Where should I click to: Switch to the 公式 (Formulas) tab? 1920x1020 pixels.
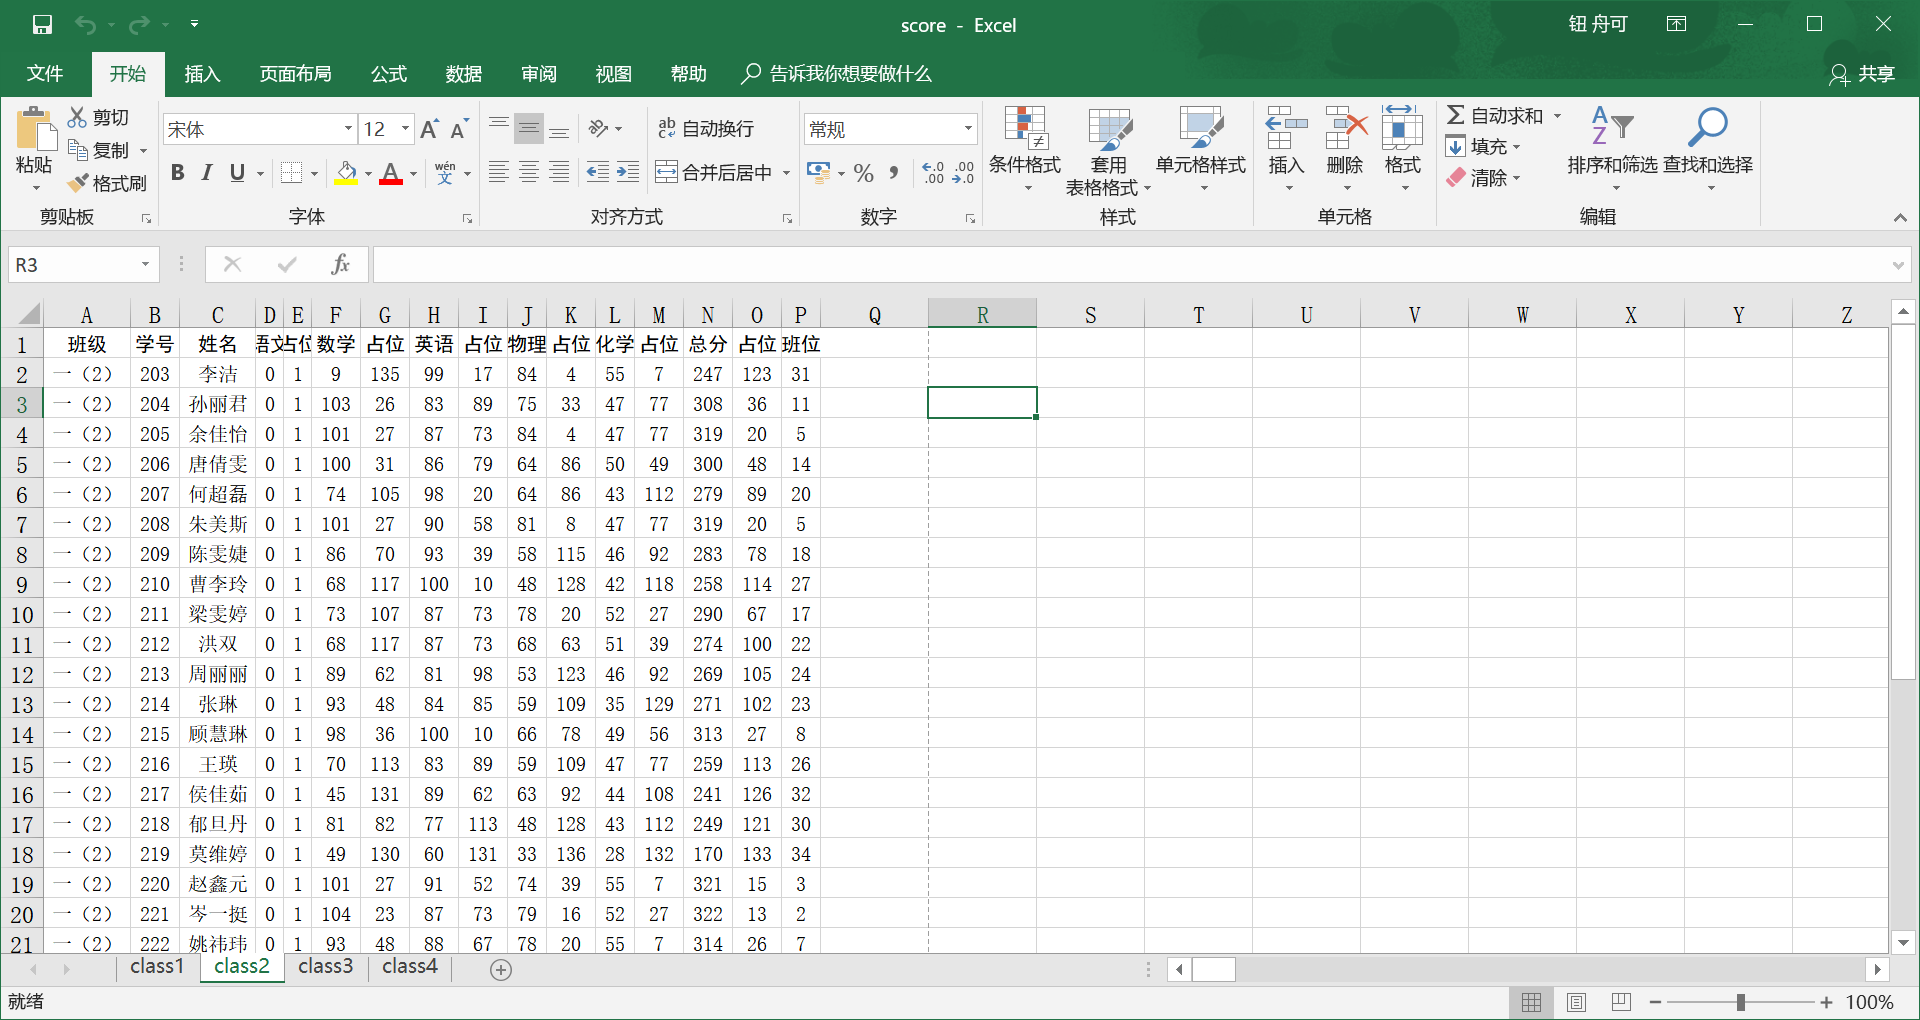388,74
